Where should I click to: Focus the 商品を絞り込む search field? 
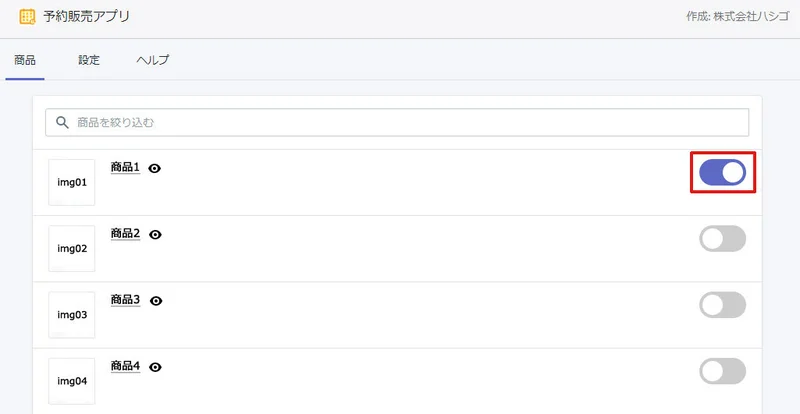click(397, 123)
